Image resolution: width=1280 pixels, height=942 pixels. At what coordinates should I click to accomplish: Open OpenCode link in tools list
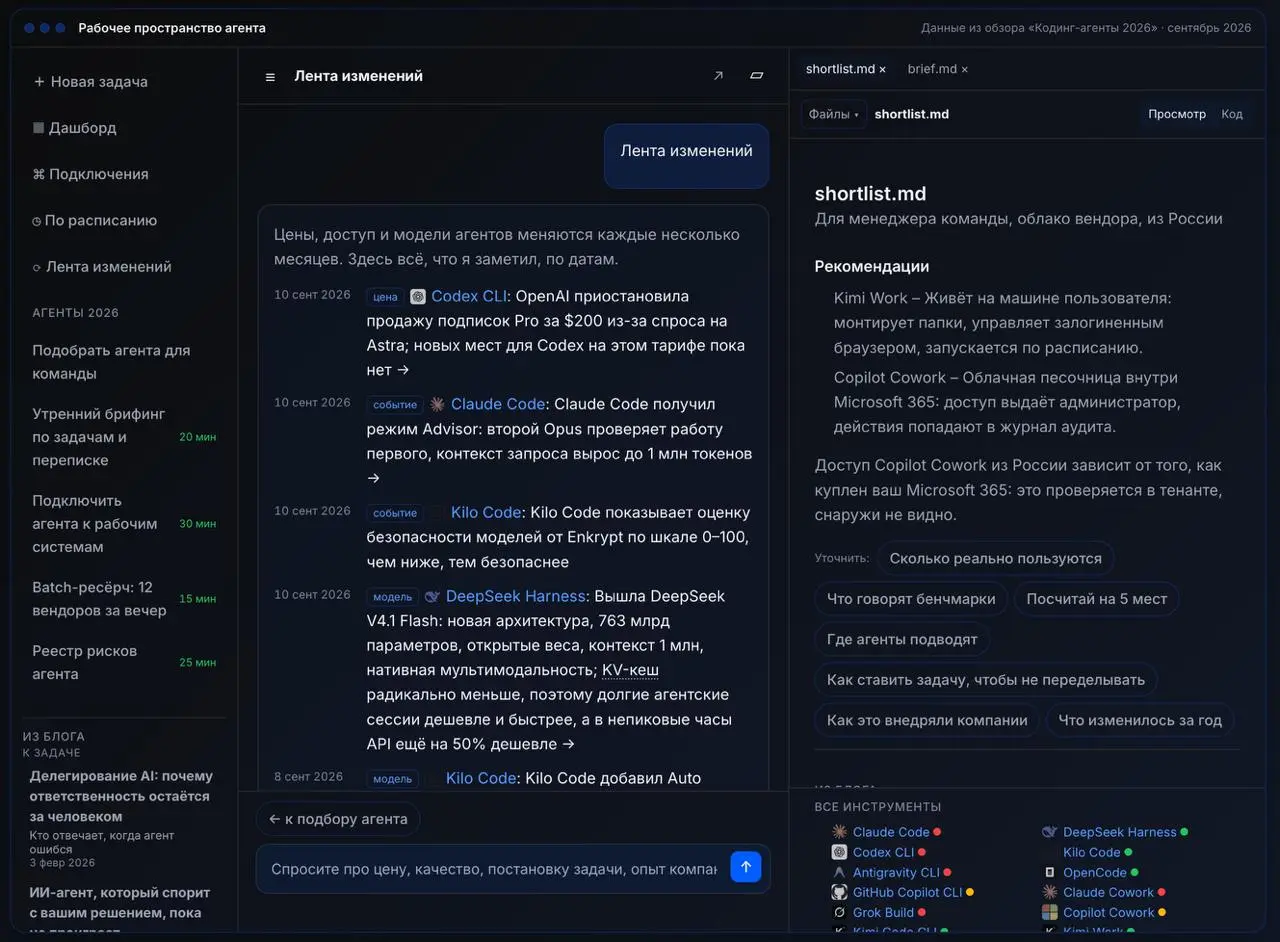point(1094,873)
